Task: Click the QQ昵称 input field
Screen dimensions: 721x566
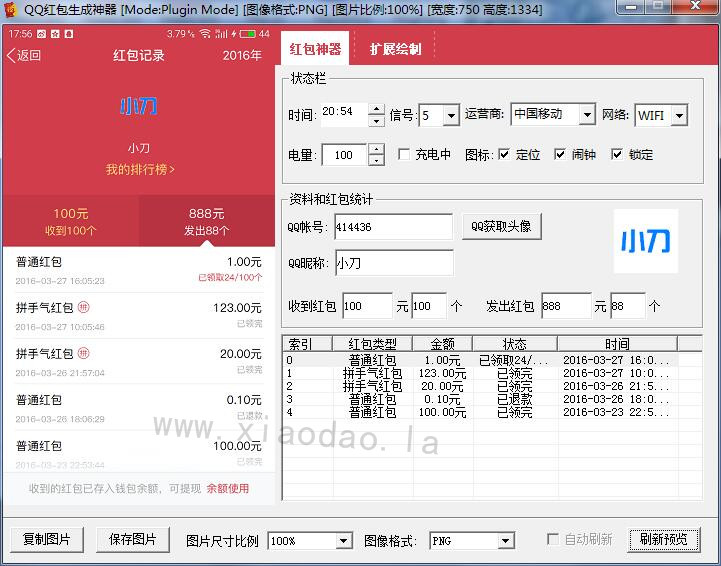Action: pyautogui.click(x=394, y=263)
